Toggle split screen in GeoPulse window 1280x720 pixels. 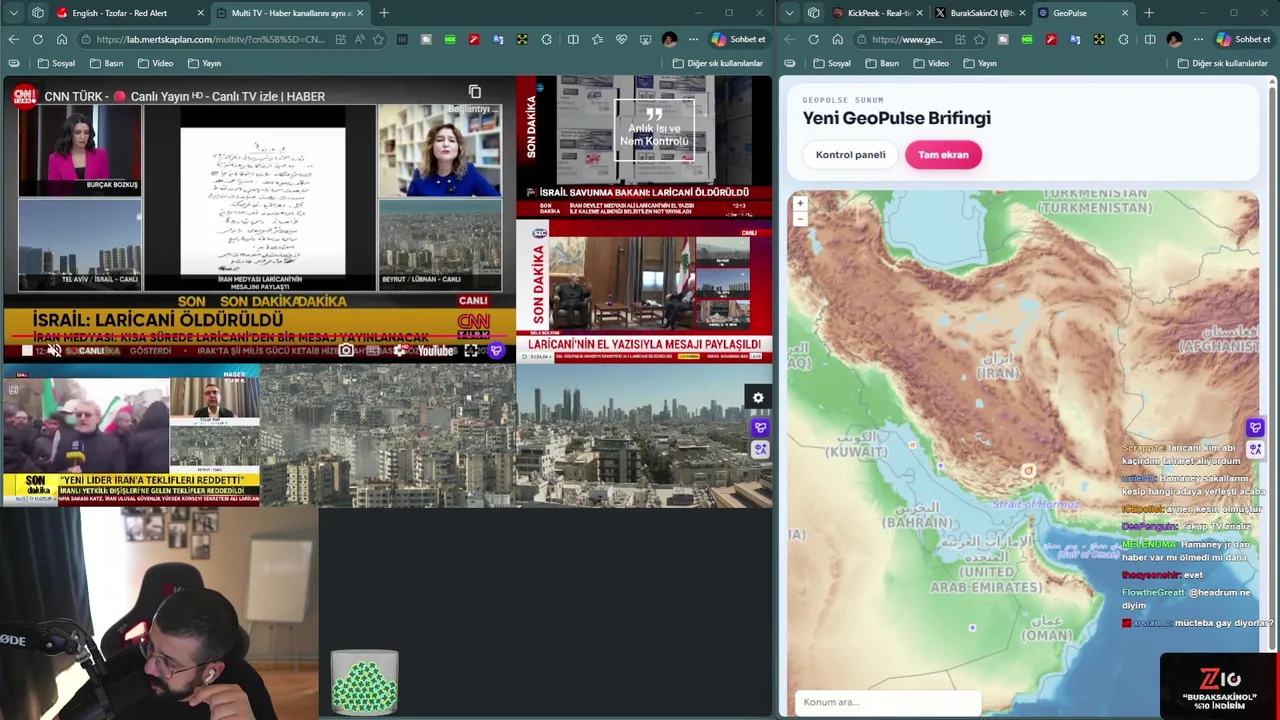pyautogui.click(x=1149, y=39)
